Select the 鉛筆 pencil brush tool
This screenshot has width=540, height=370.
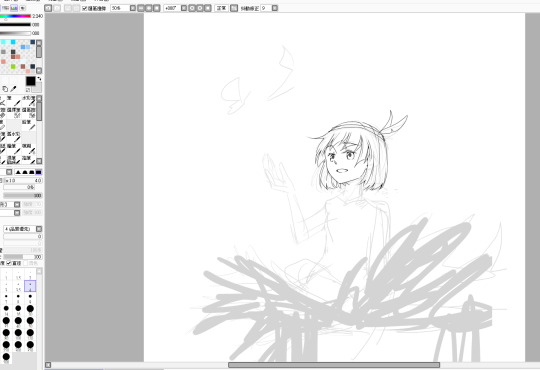(28, 125)
